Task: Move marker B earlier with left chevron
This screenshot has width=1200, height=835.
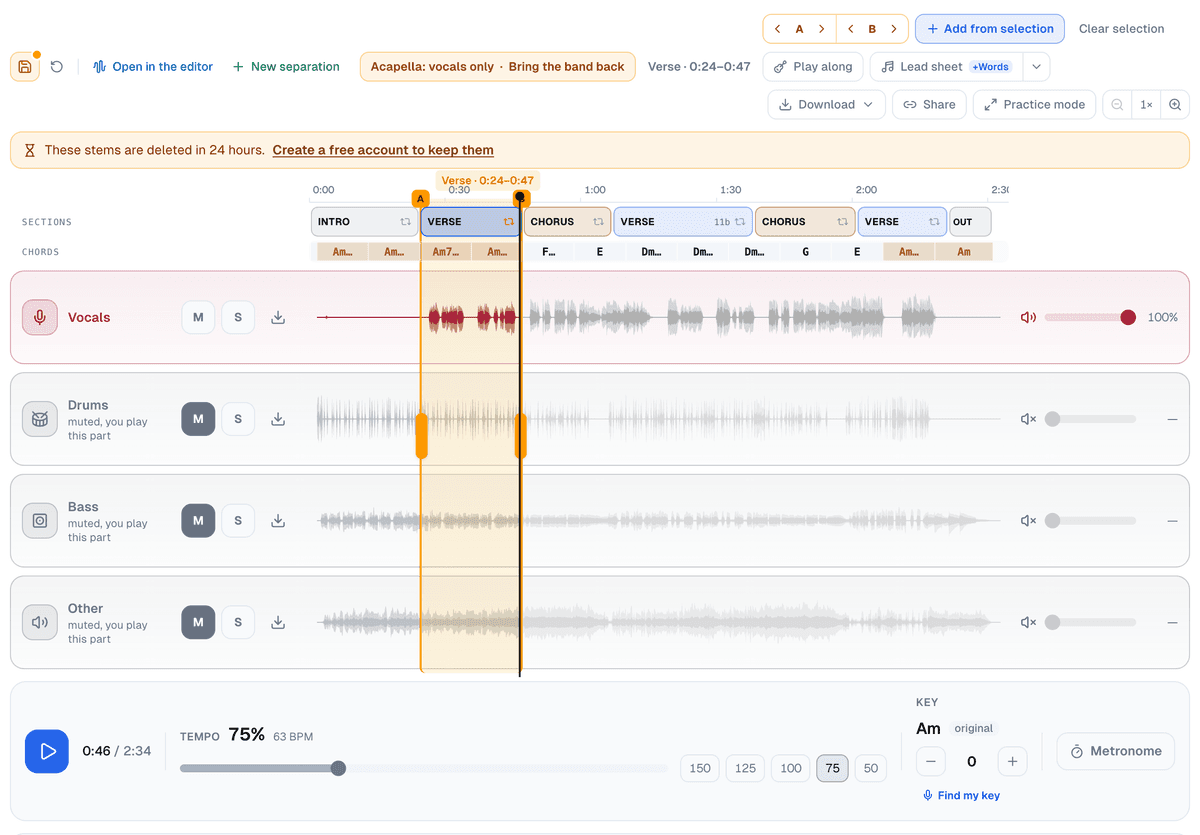Action: [850, 29]
